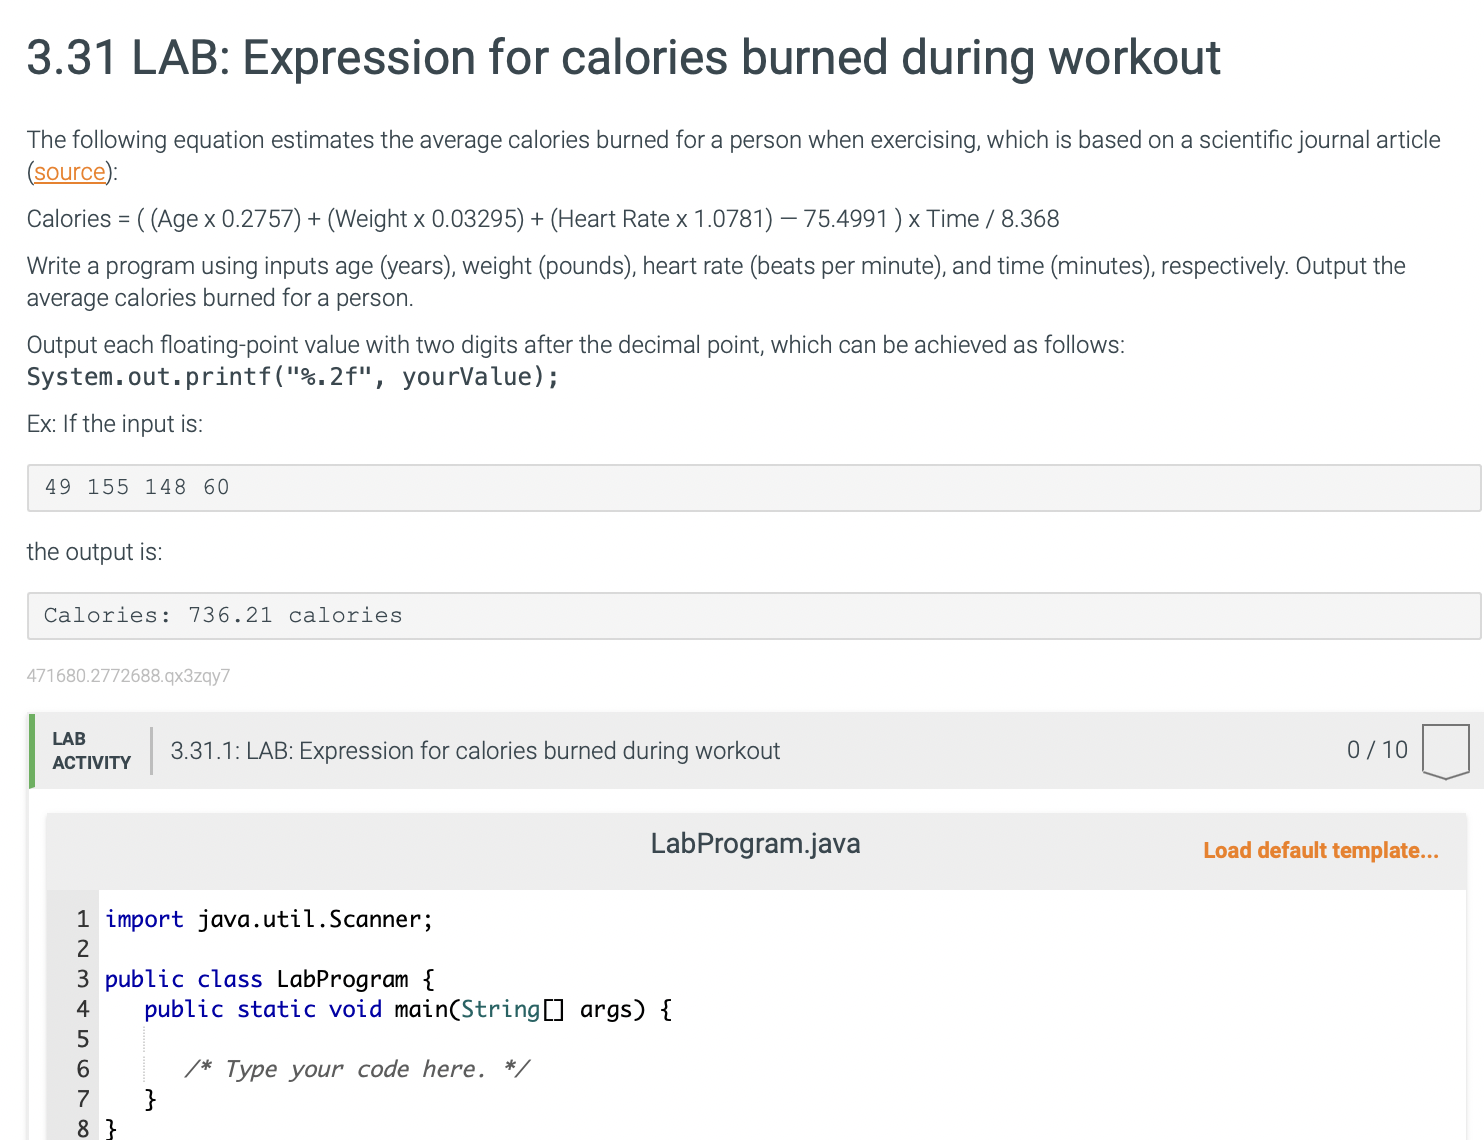The height and width of the screenshot is (1140, 1484).
Task: Click the 0 / 10 score display
Action: 1377,749
